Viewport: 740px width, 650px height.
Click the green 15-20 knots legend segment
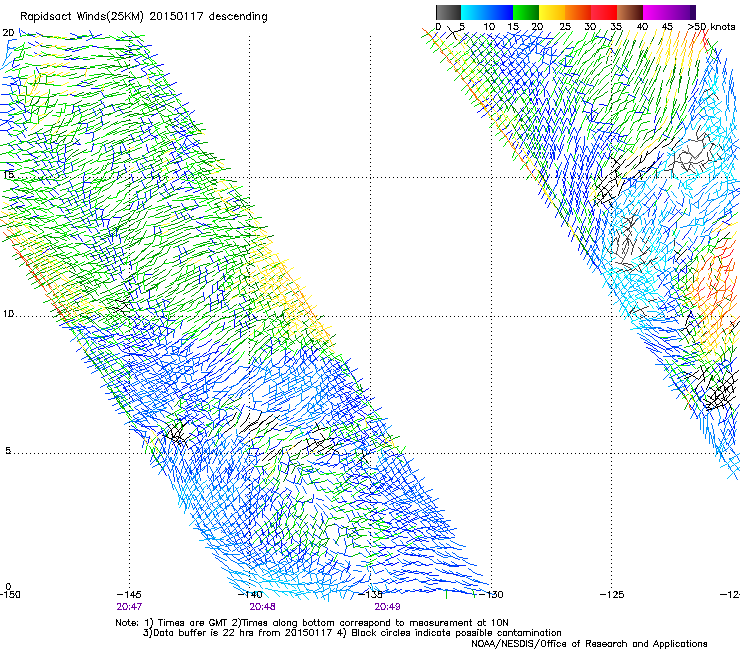(x=526, y=12)
